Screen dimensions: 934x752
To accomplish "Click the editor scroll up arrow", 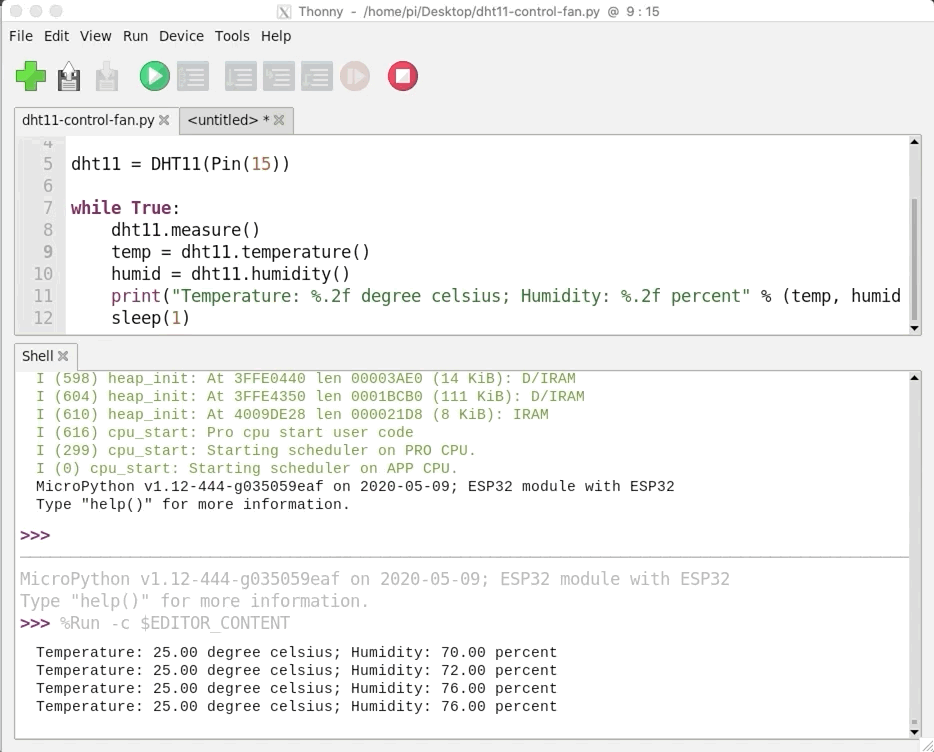I will tap(914, 142).
